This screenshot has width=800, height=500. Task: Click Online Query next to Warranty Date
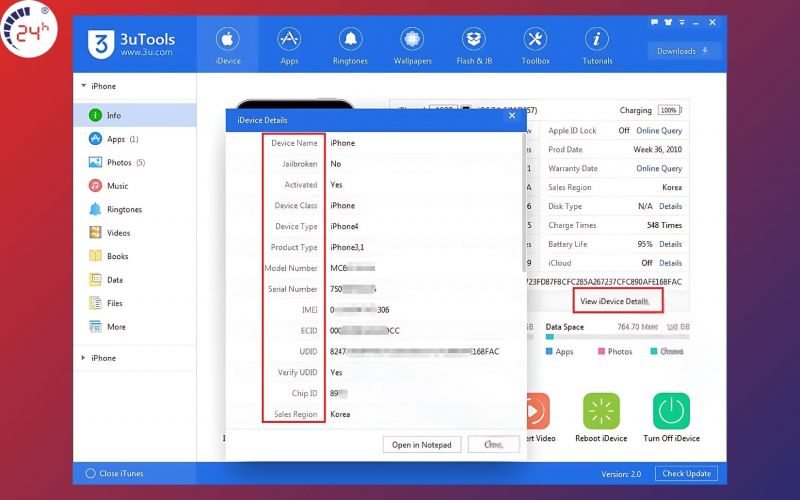tap(659, 168)
